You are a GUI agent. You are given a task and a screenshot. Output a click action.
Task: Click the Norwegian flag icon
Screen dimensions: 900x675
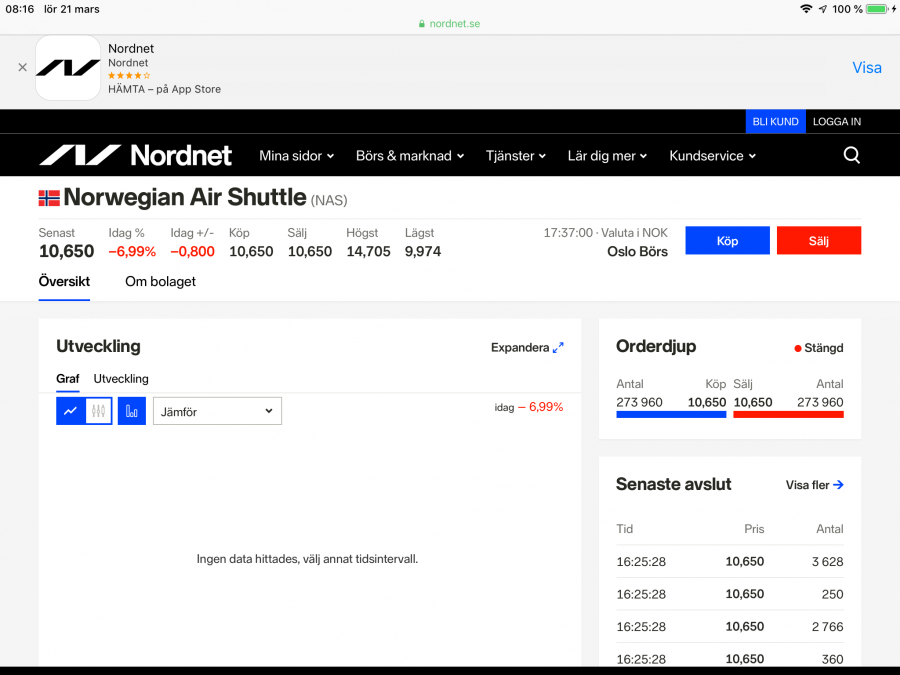click(49, 198)
